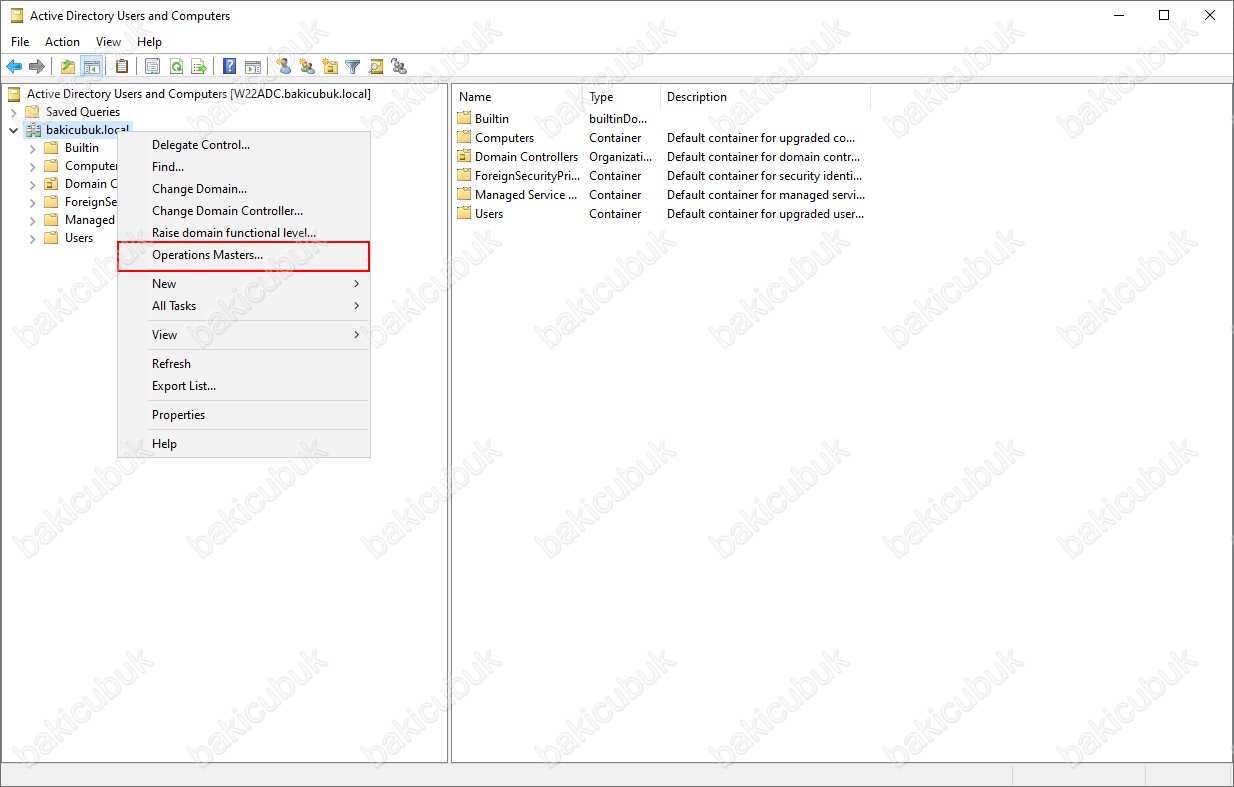Click ForeignSecurityPri... folder icon in list
This screenshot has width=1234, height=787.
point(464,176)
